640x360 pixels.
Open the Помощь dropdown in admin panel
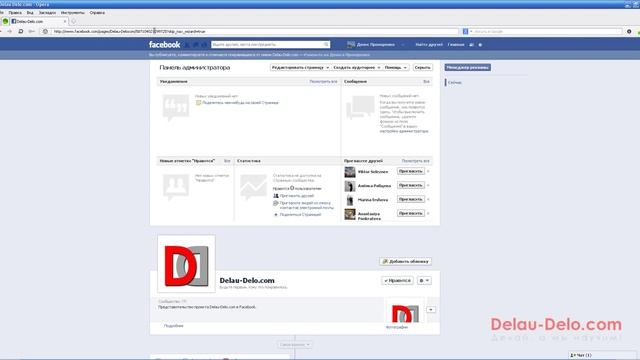click(396, 67)
